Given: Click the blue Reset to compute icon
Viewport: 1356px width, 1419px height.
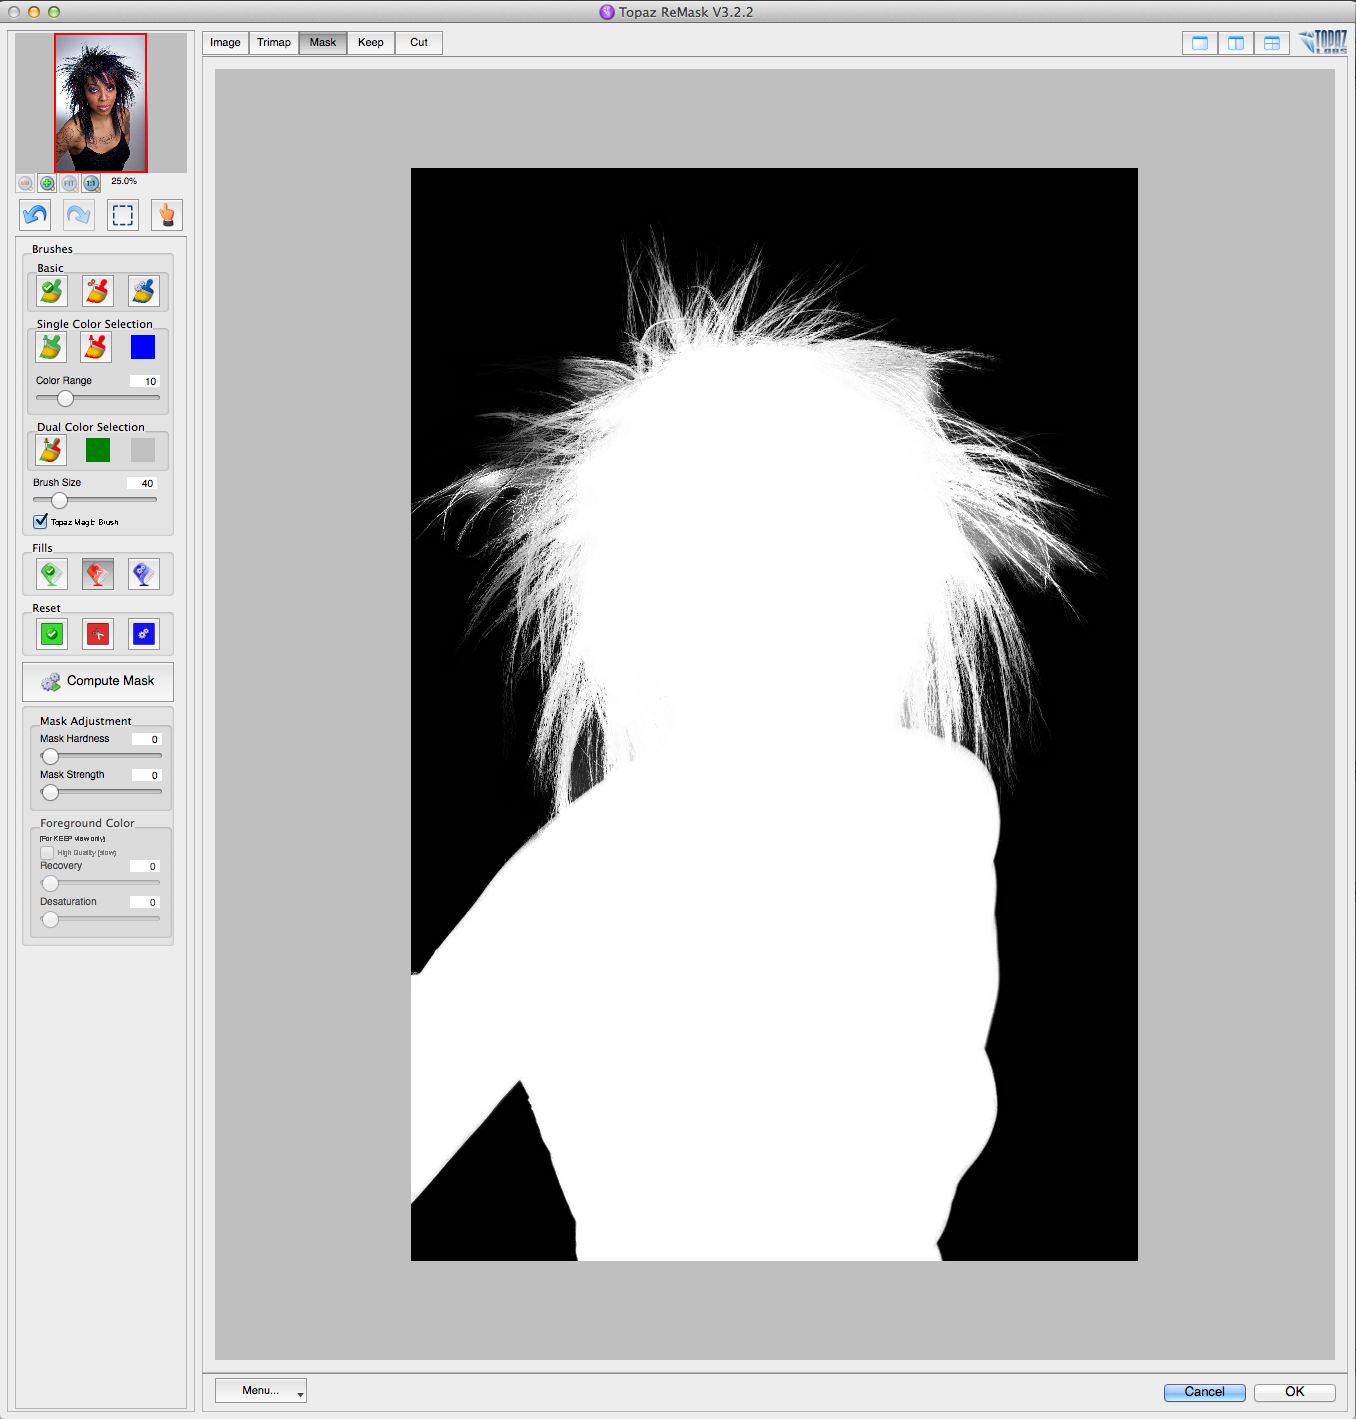Looking at the screenshot, I should pos(144,634).
